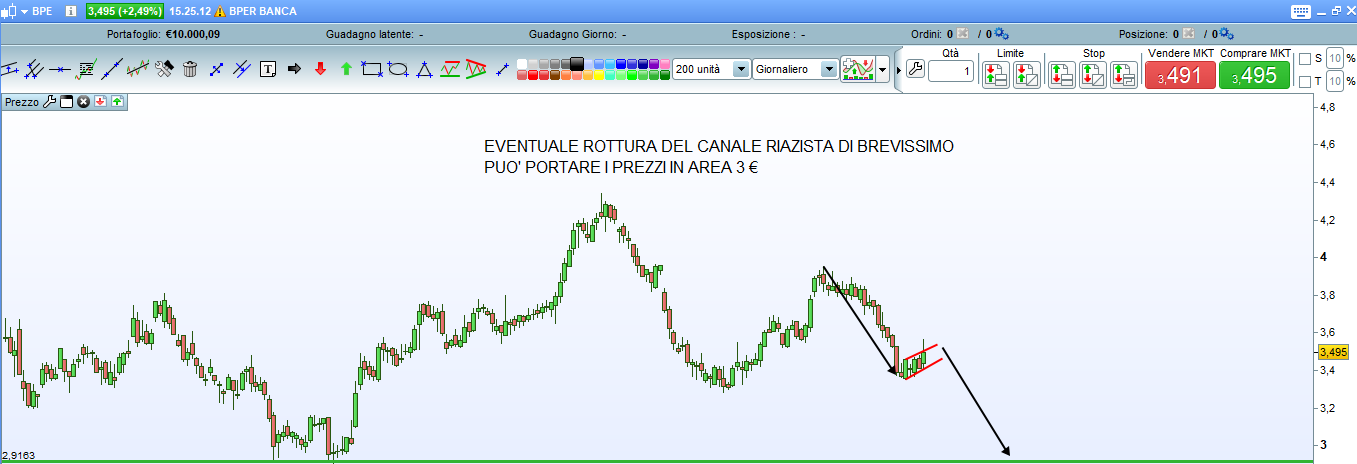Click Vendere MKT 3,491 sell button
Viewport: 1357px width, 464px height.
(1180, 75)
